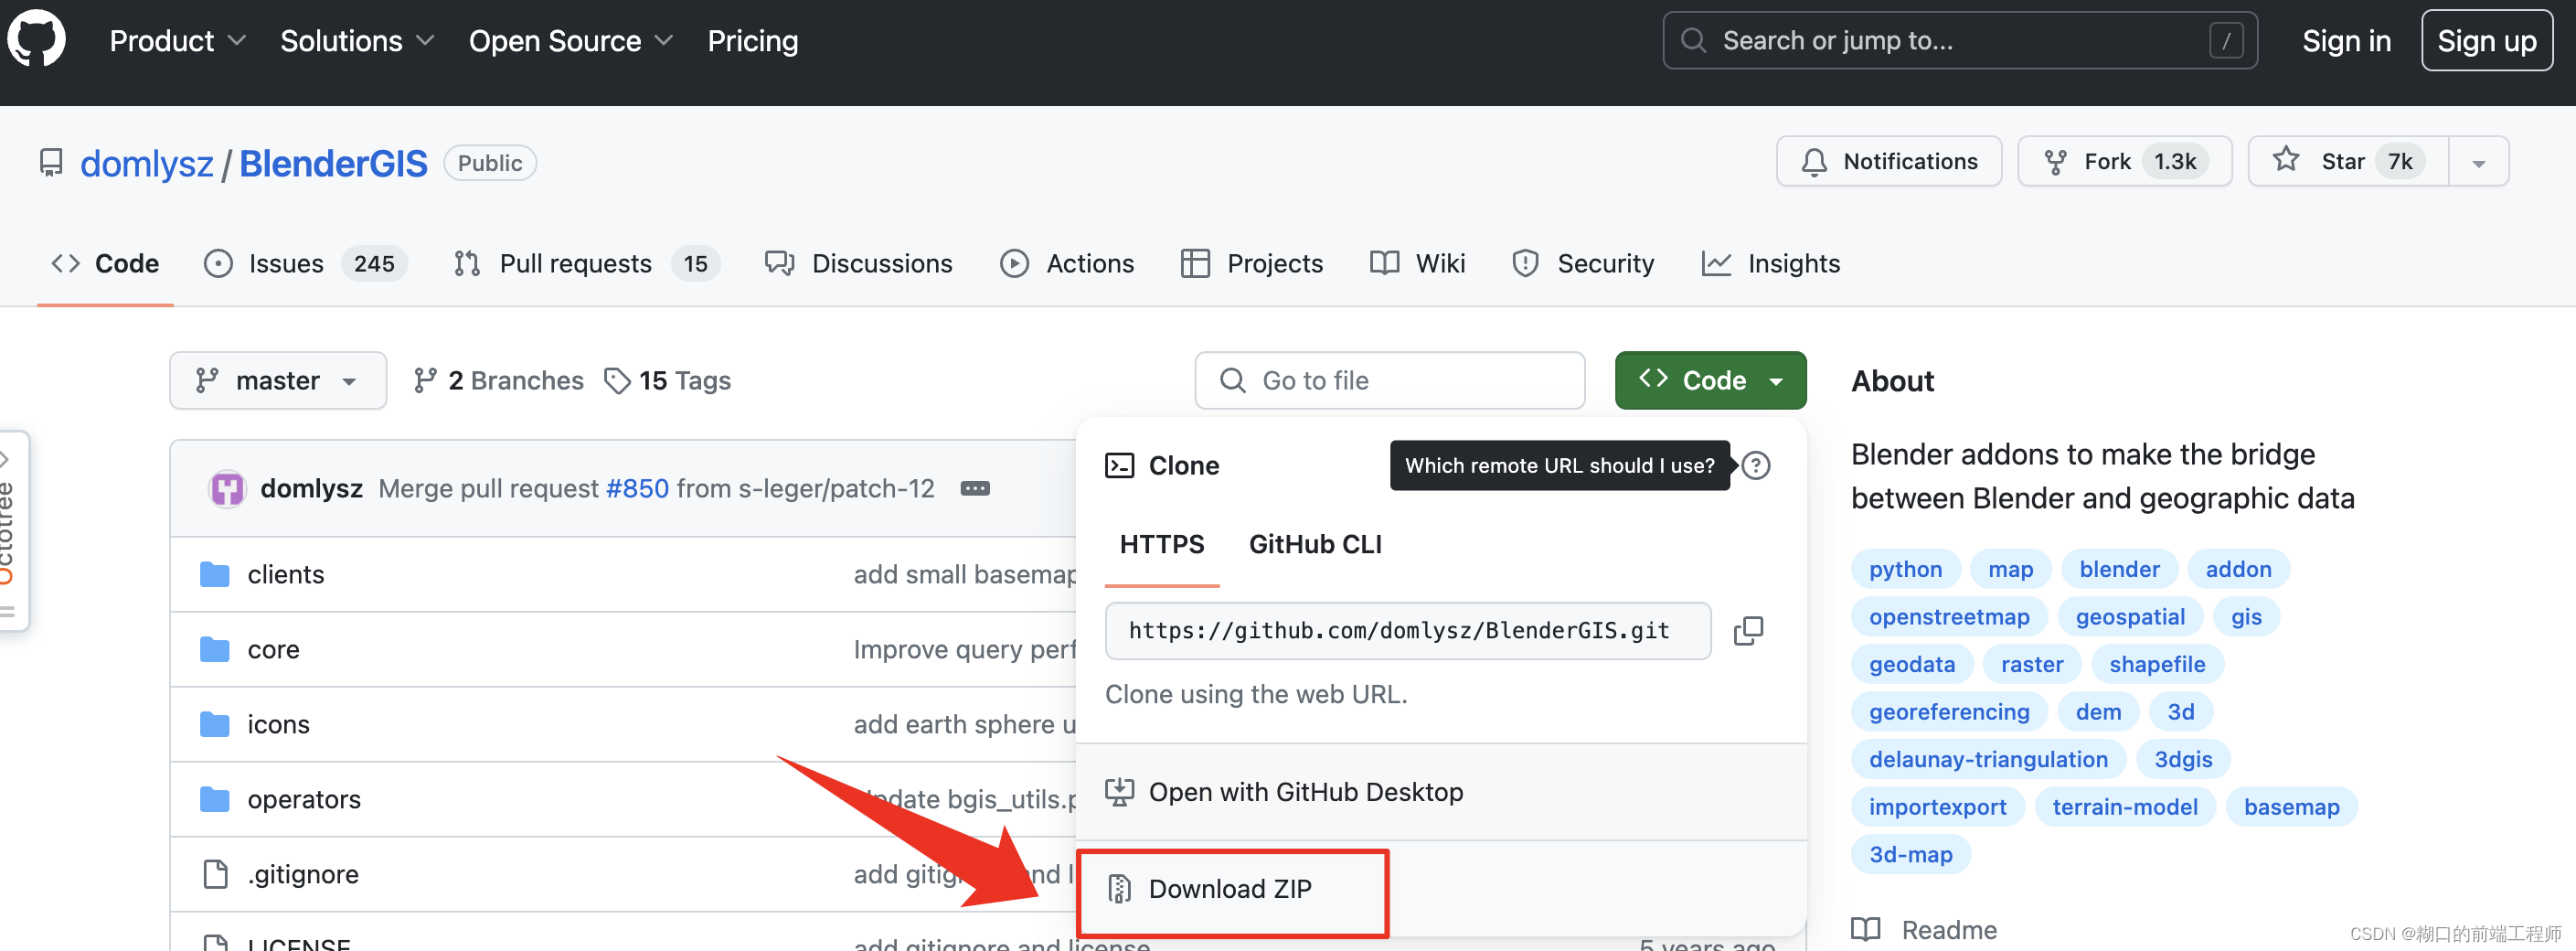
Task: Click the copy clone URL icon
Action: [x=1748, y=631]
